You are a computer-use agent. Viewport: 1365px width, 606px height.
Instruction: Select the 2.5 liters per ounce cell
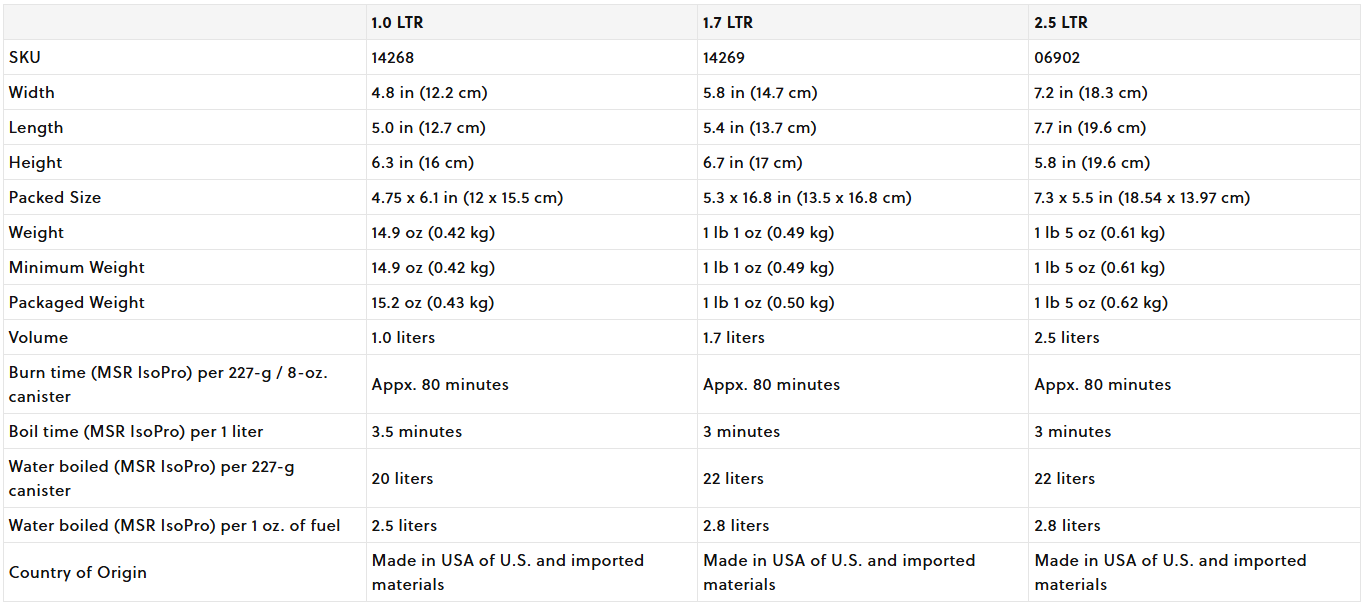(x=404, y=526)
